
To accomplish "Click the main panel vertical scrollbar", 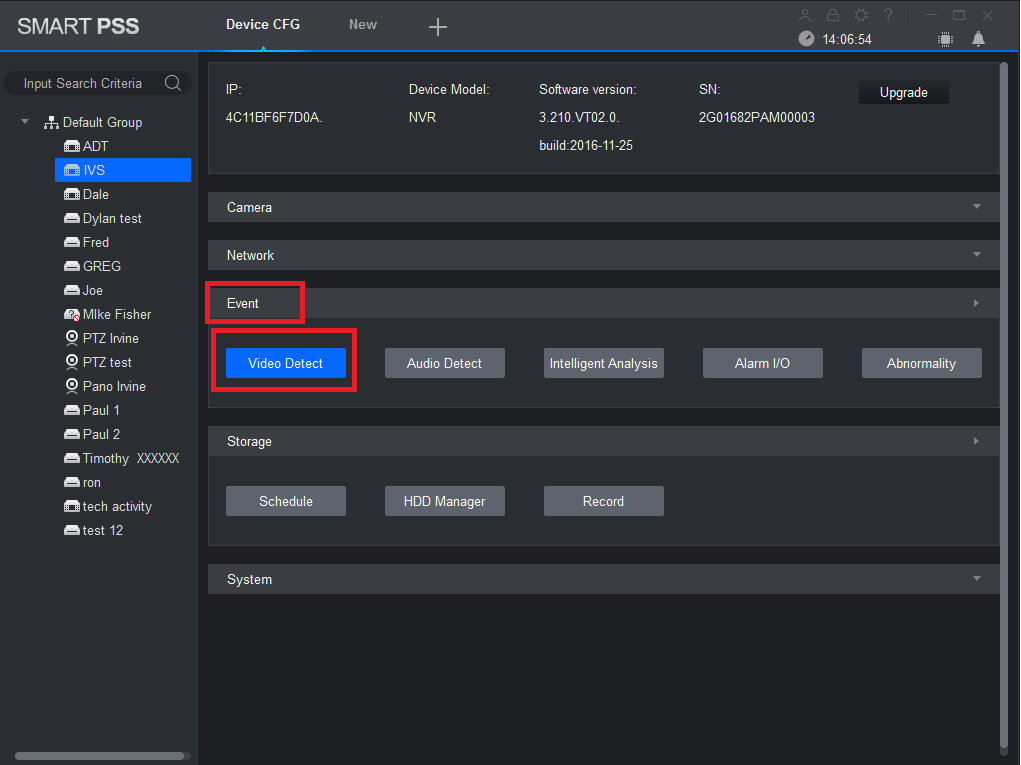I will [1004, 404].
